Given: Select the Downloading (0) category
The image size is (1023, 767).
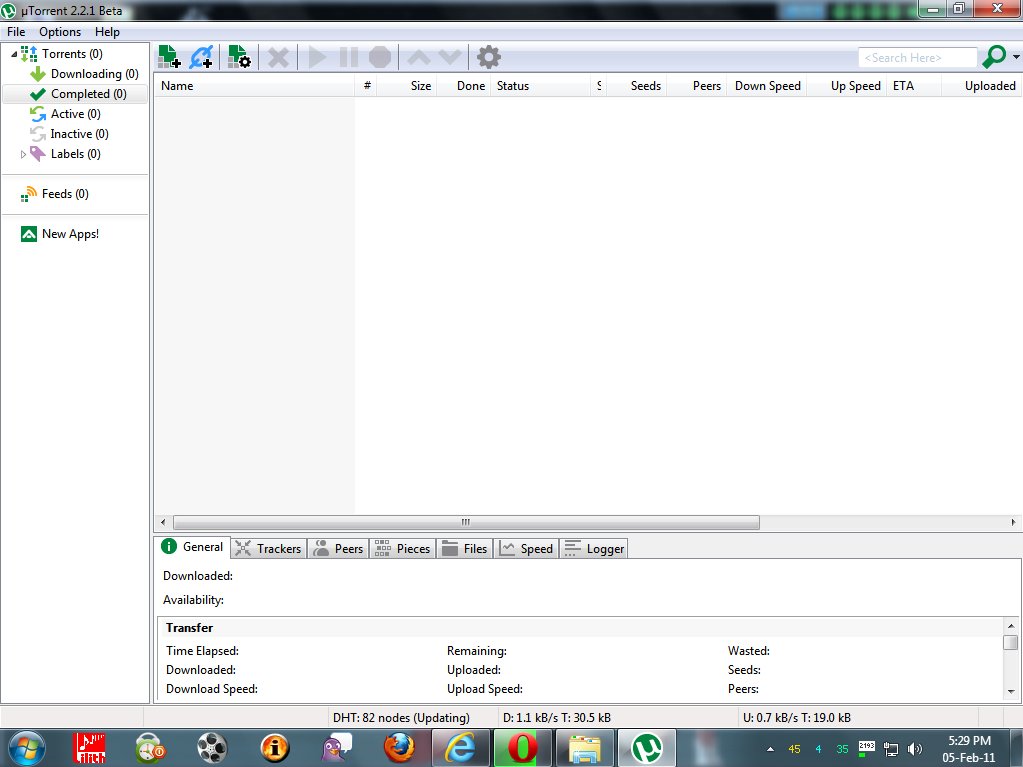Looking at the screenshot, I should [84, 74].
